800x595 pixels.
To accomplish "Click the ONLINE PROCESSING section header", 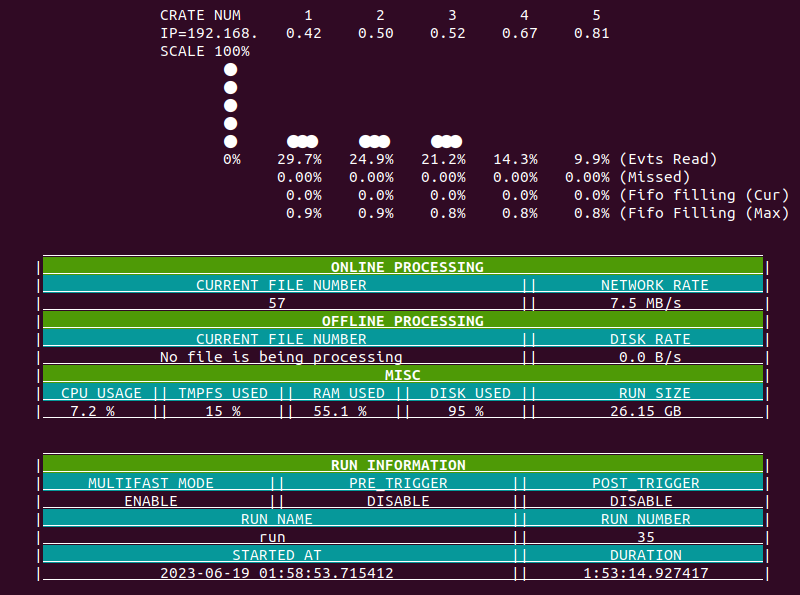I will click(x=406, y=267).
